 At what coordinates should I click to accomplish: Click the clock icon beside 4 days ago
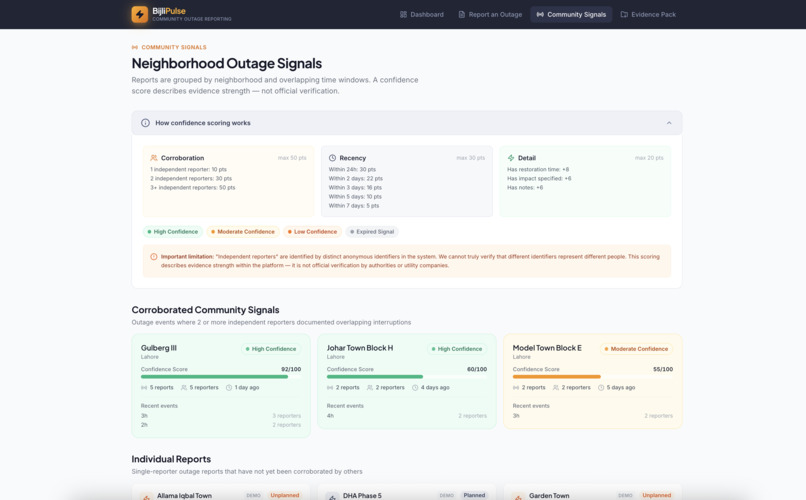click(x=415, y=387)
